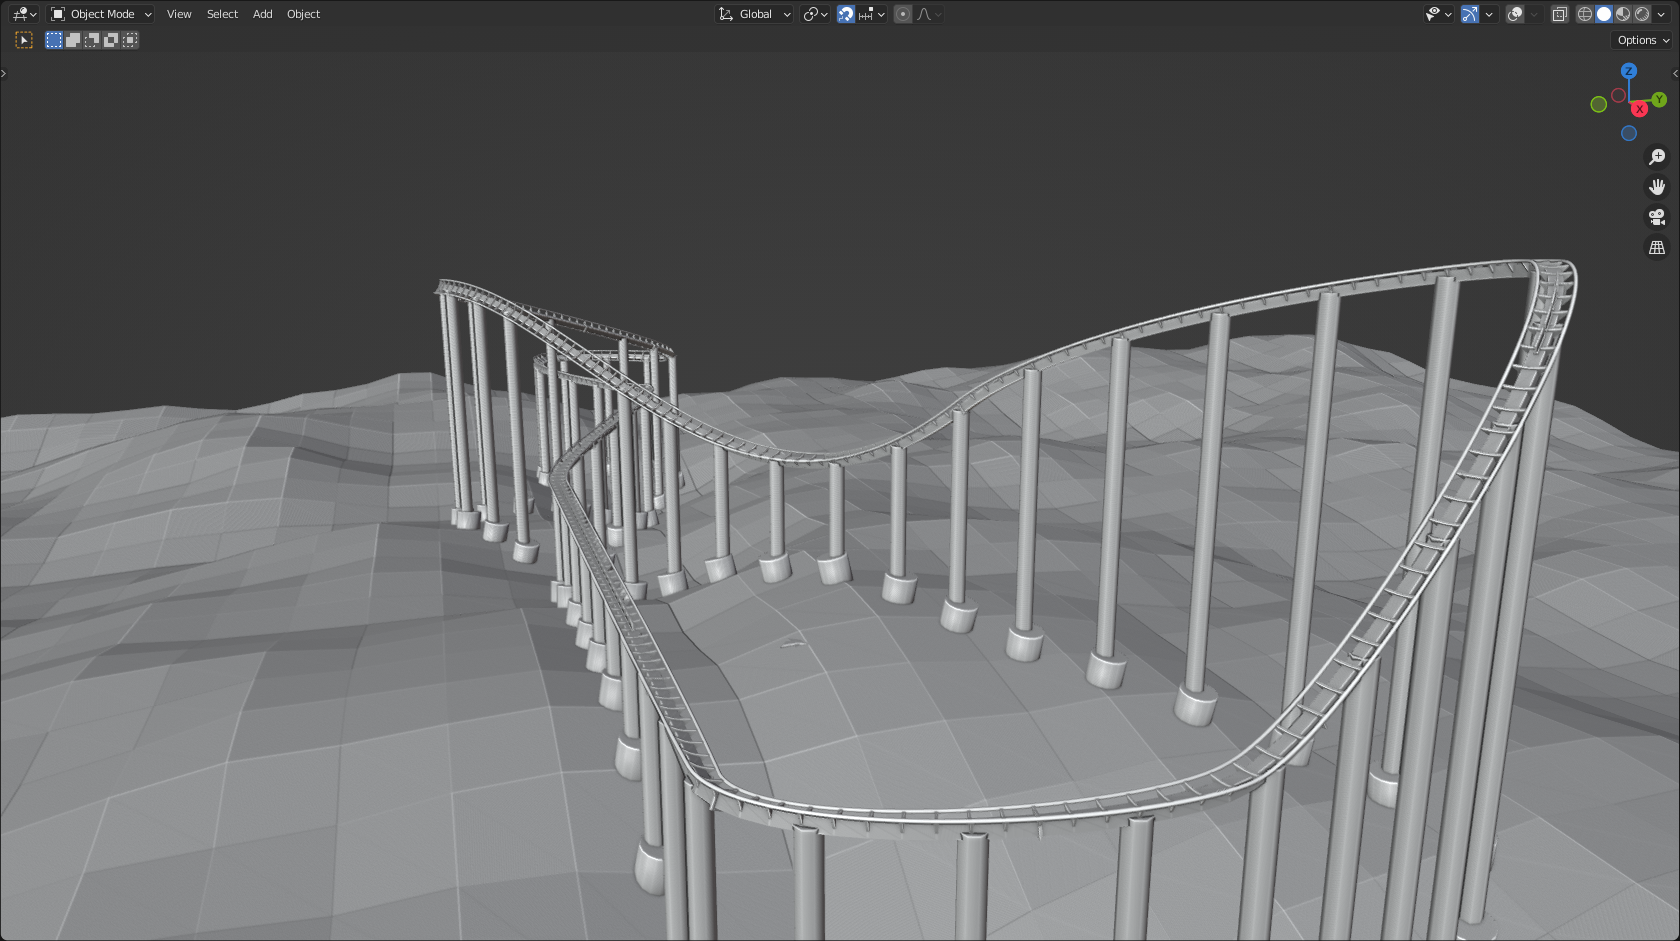Choose the Set new selection mode
1680x941 pixels.
54,40
